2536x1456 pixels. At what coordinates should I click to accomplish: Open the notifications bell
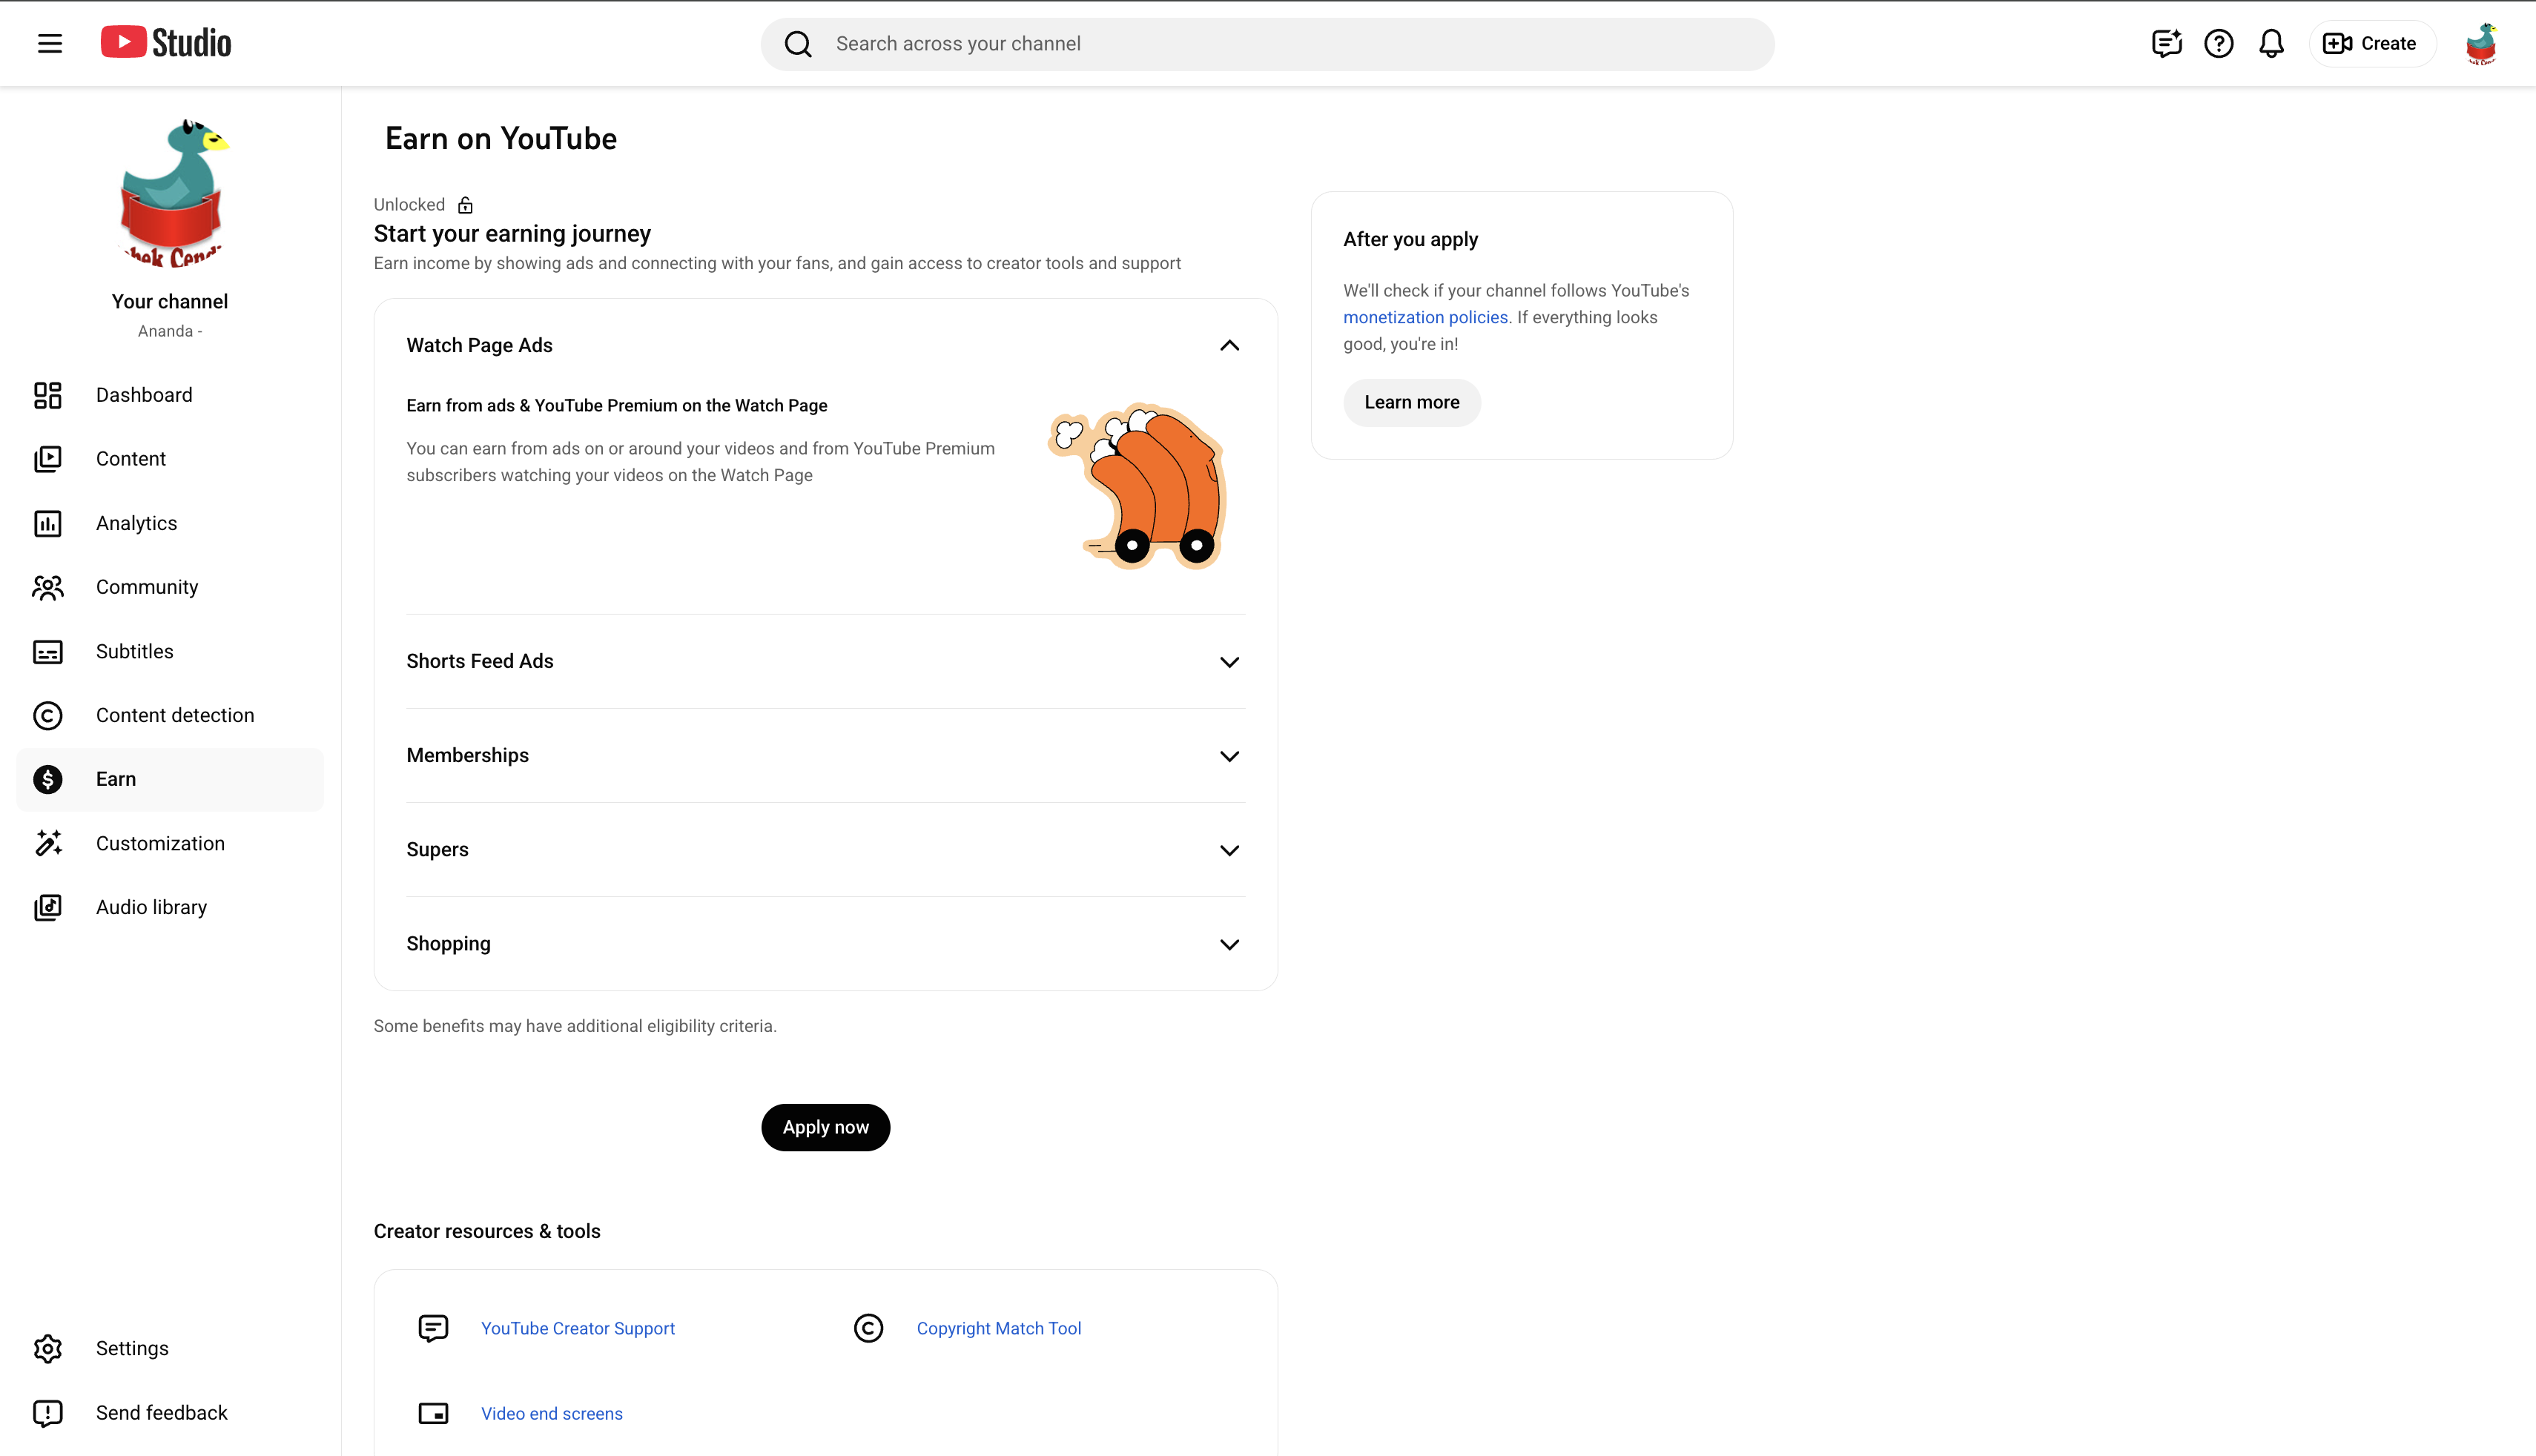pyautogui.click(x=2271, y=44)
